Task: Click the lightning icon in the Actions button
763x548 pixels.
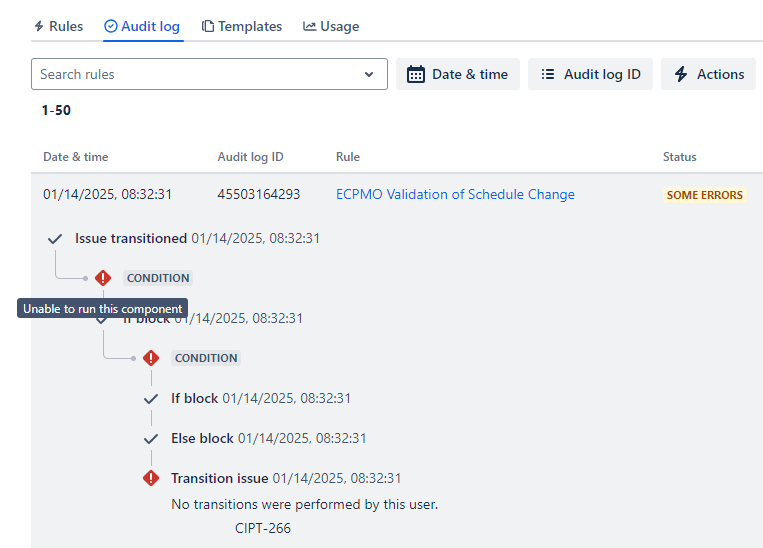Action: pos(681,74)
